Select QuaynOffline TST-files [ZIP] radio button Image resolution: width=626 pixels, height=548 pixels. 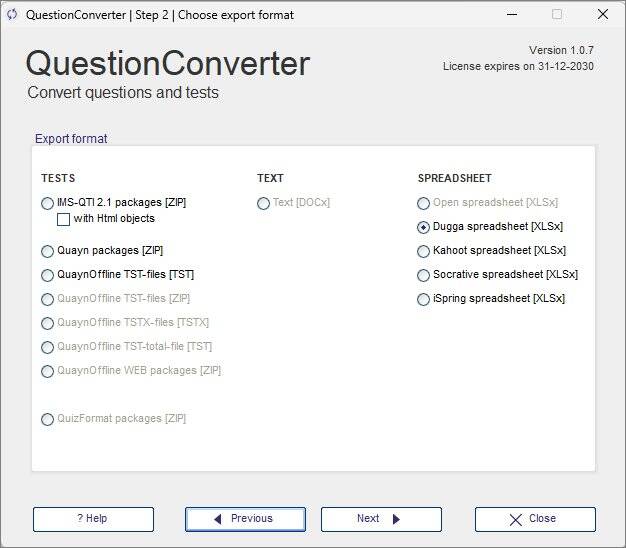[x=48, y=299]
